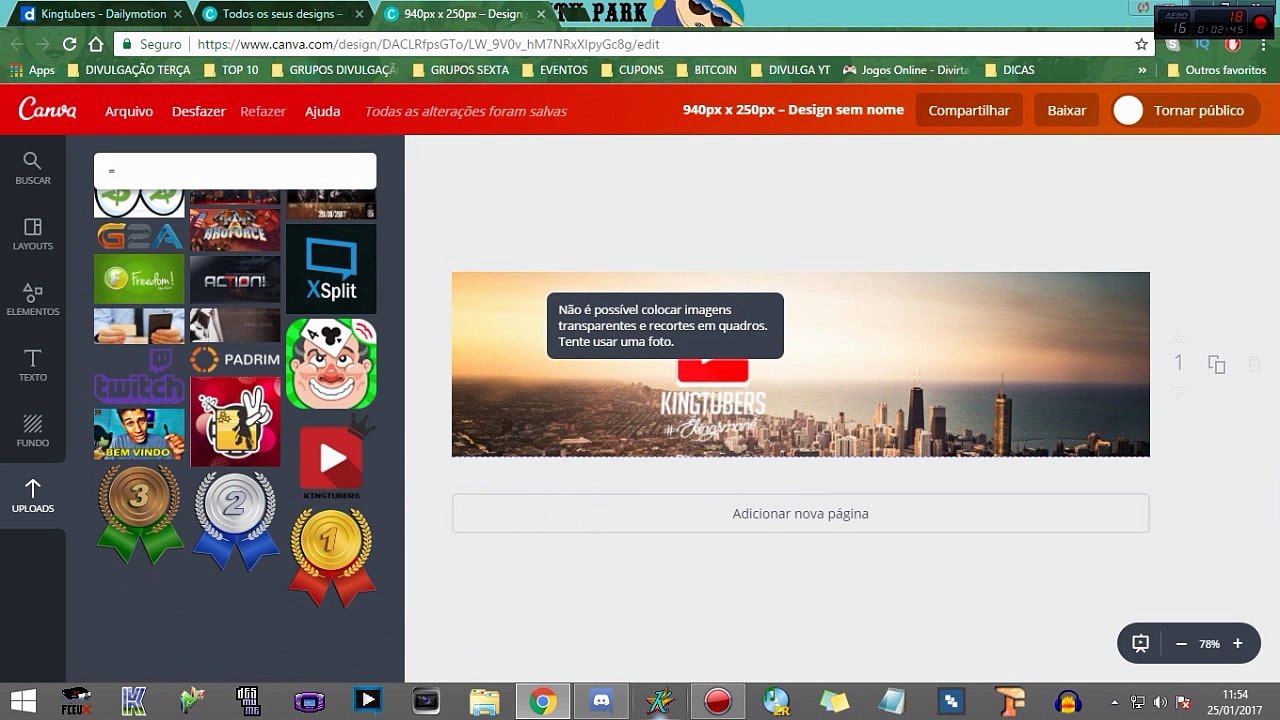Open the Arquivo menu
Viewport: 1280px width, 720px height.
click(x=129, y=111)
